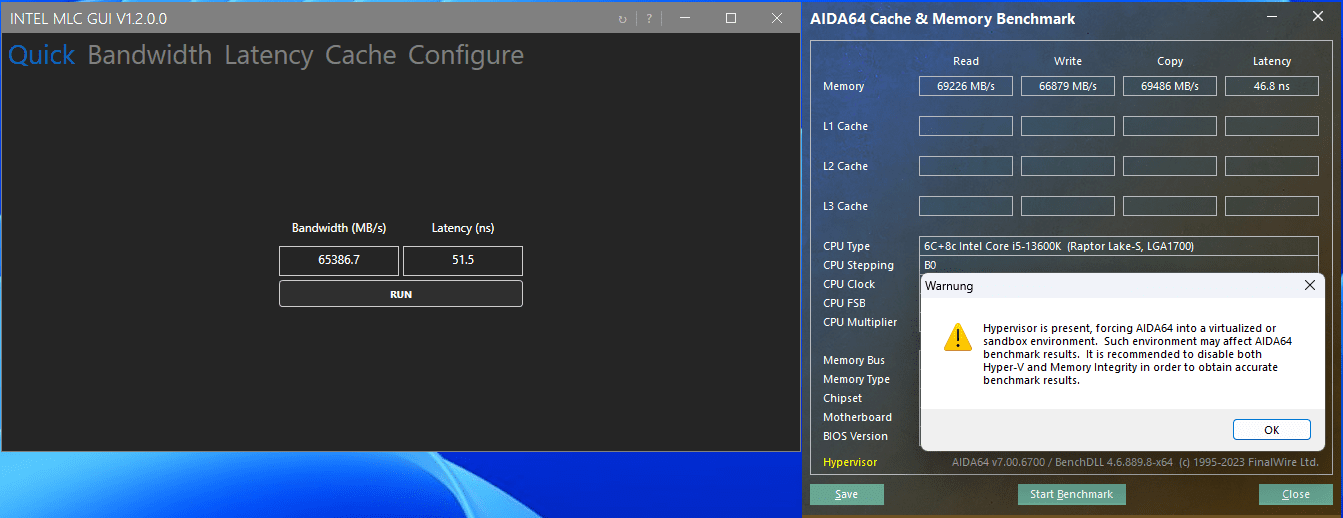Click the L1 Cache Read empty field

click(966, 126)
